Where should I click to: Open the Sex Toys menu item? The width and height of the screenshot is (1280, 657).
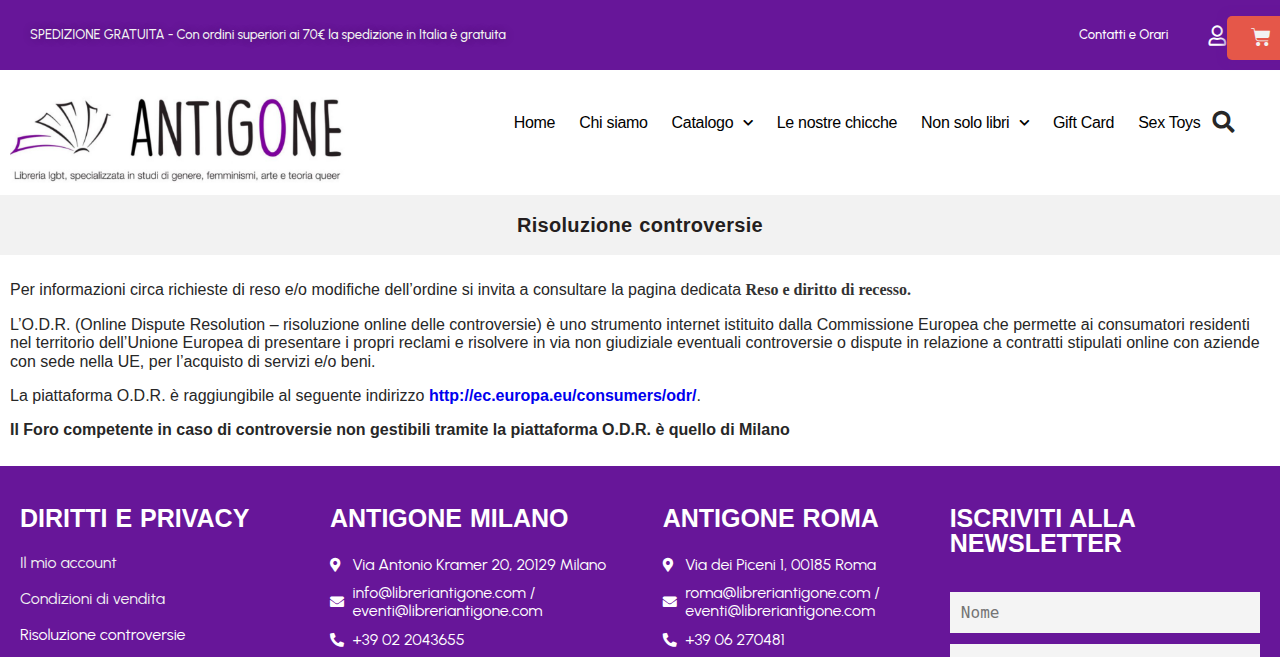point(1169,122)
